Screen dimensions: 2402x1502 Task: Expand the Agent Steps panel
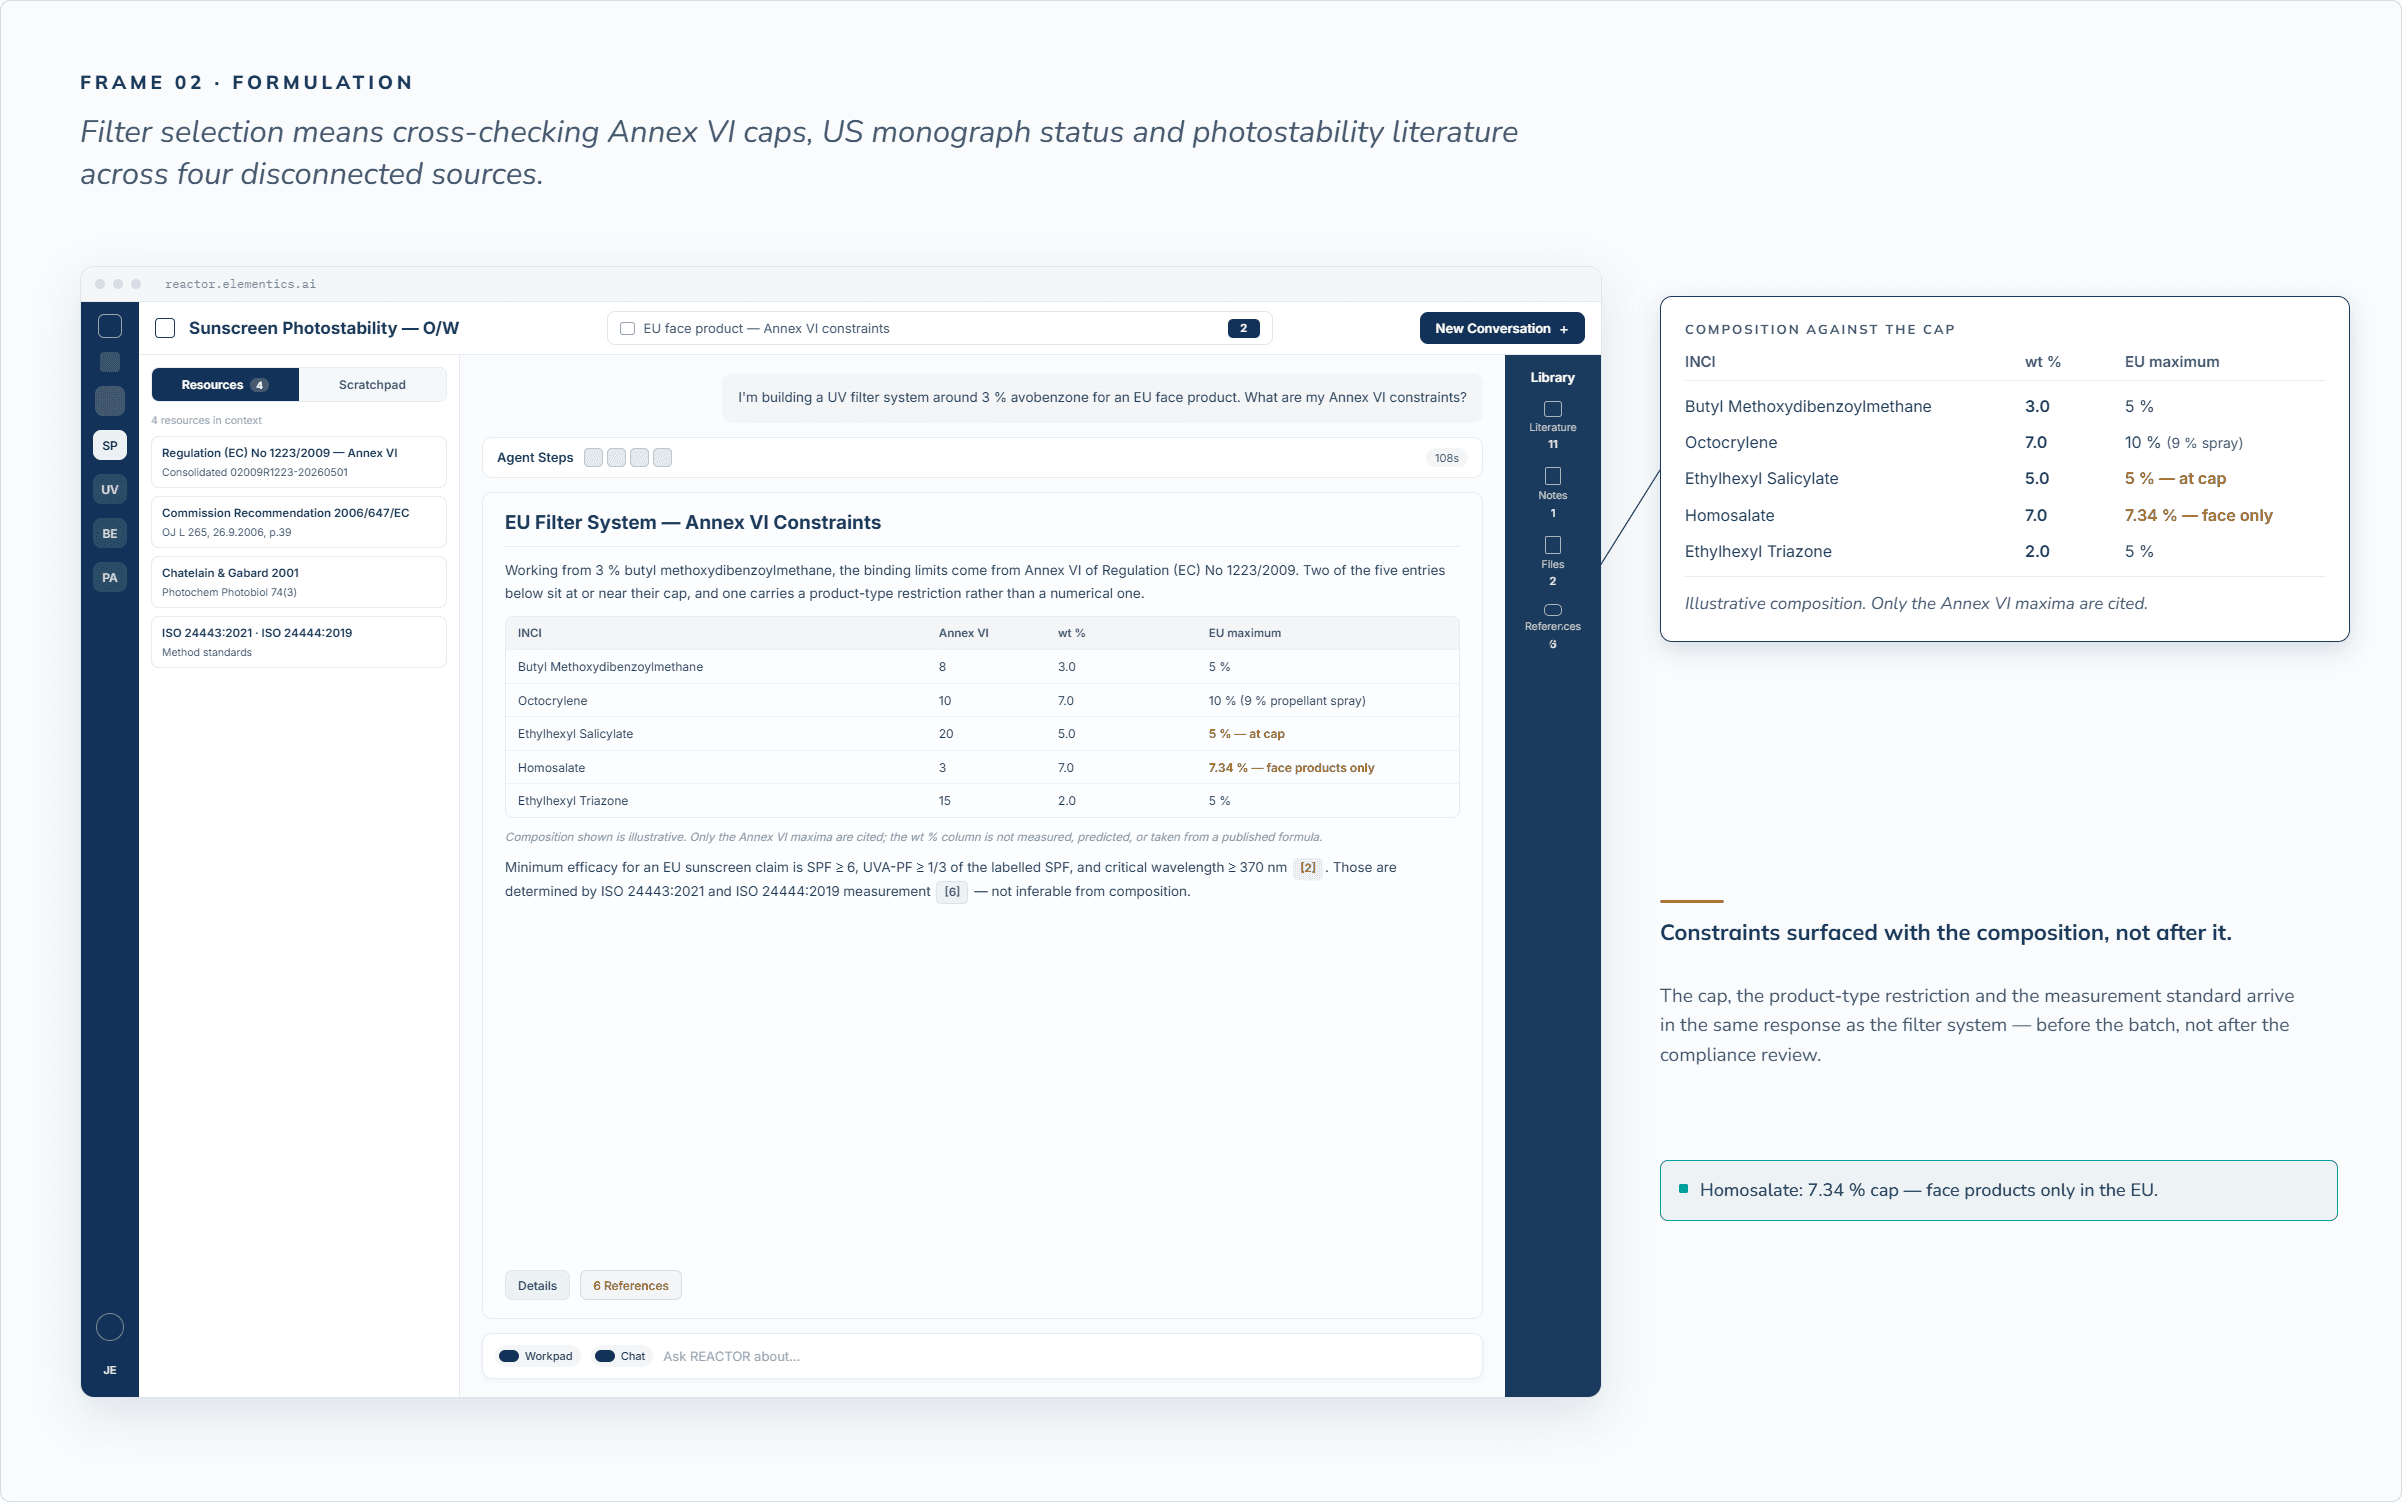pyautogui.click(x=981, y=457)
